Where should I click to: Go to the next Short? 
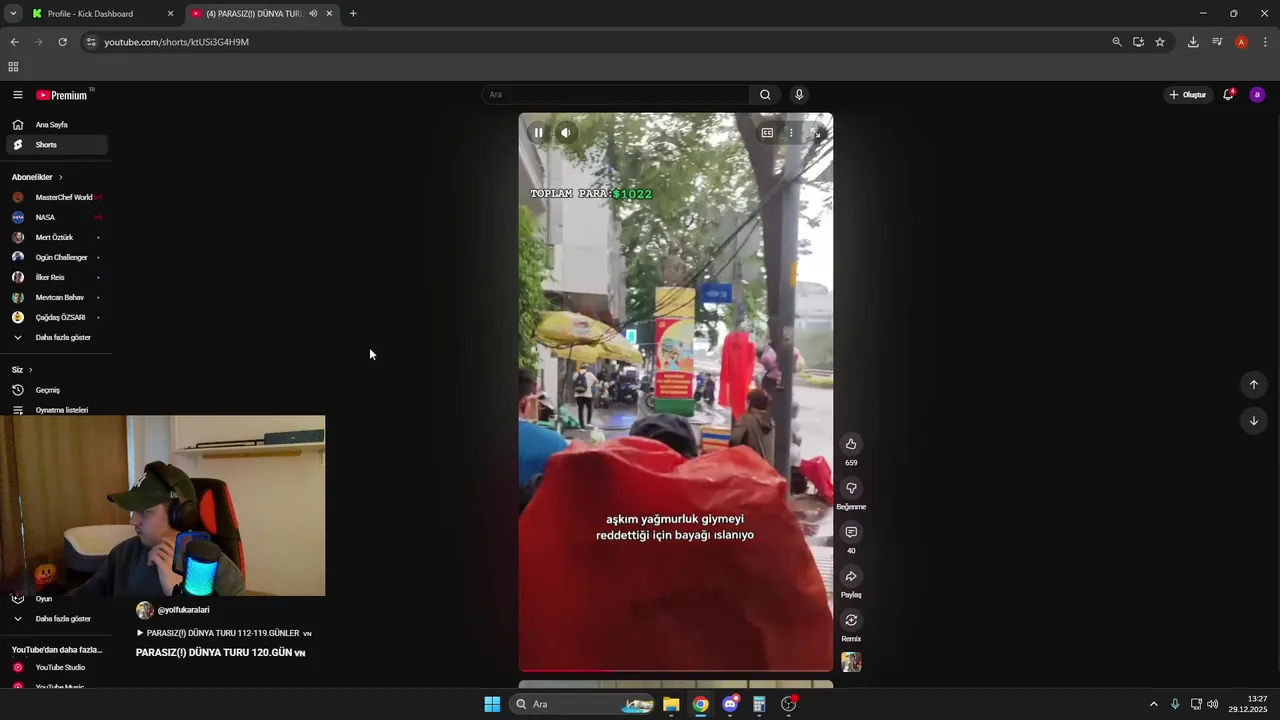tap(1253, 421)
